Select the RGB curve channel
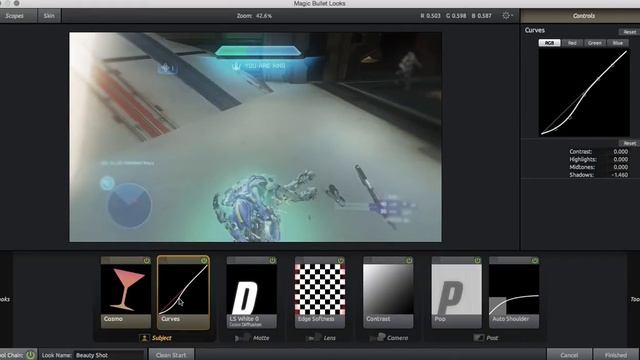This screenshot has width=640, height=360. 549,43
